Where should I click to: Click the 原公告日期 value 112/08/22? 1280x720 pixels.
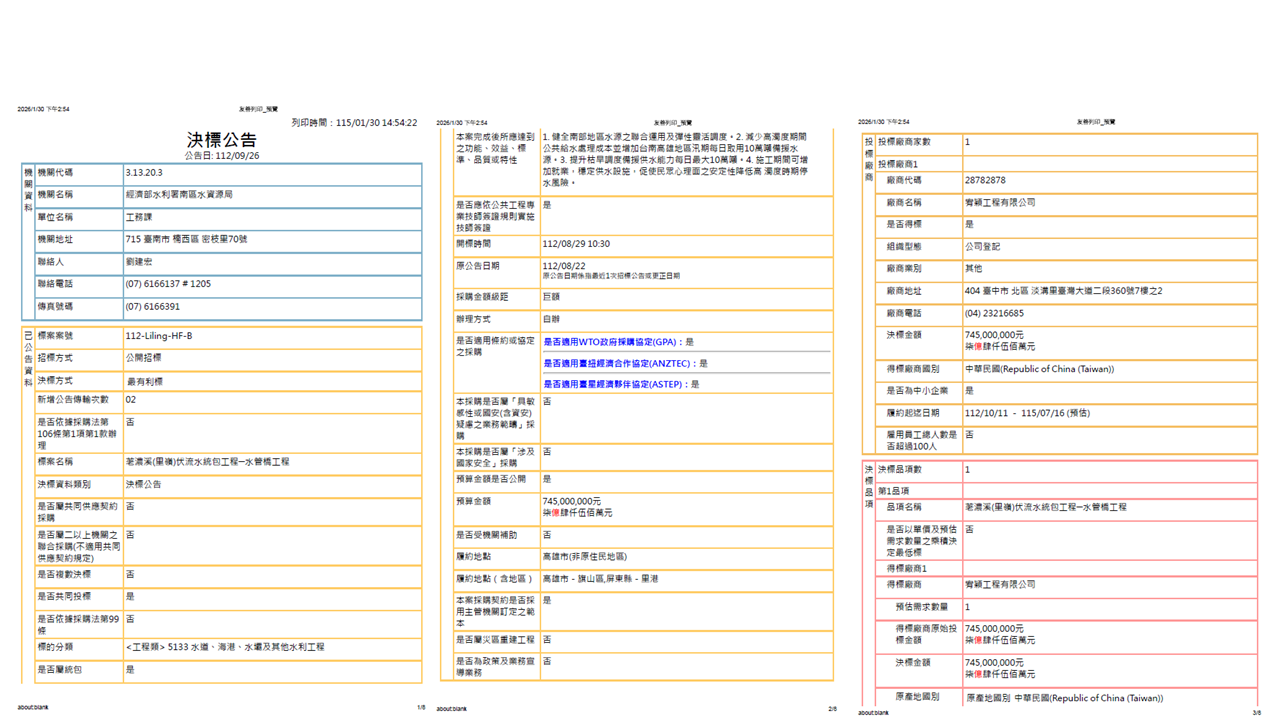coord(564,266)
